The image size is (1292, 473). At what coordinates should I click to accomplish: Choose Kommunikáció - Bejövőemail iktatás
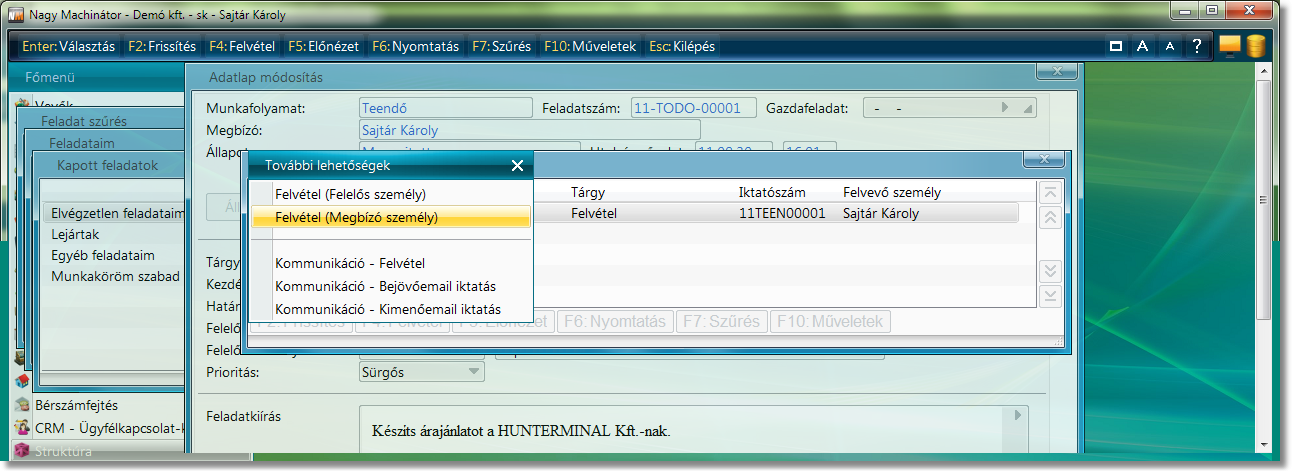pos(390,286)
